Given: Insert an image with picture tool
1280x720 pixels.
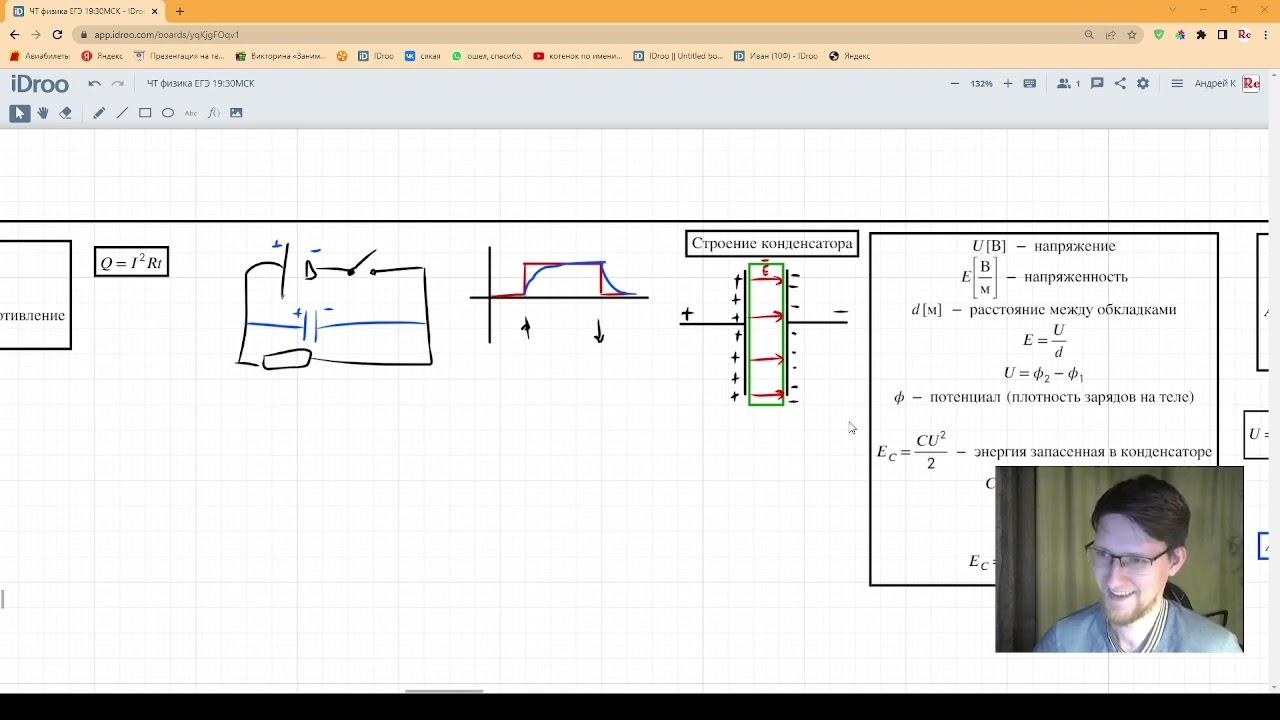Looking at the screenshot, I should pos(236,113).
